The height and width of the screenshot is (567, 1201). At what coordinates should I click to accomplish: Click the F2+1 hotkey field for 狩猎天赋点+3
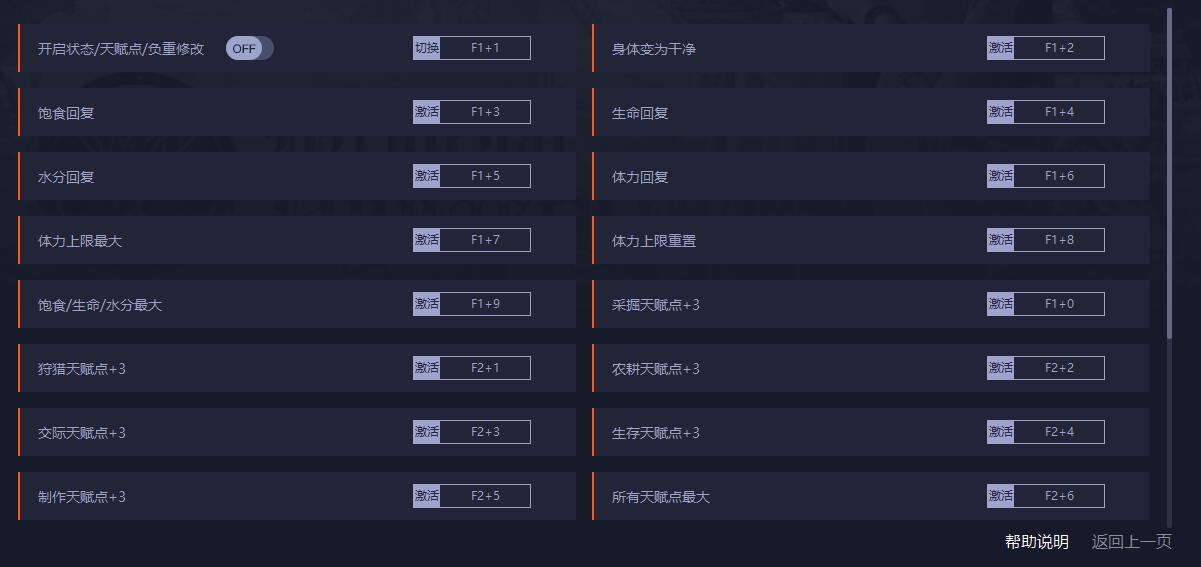[485, 368]
